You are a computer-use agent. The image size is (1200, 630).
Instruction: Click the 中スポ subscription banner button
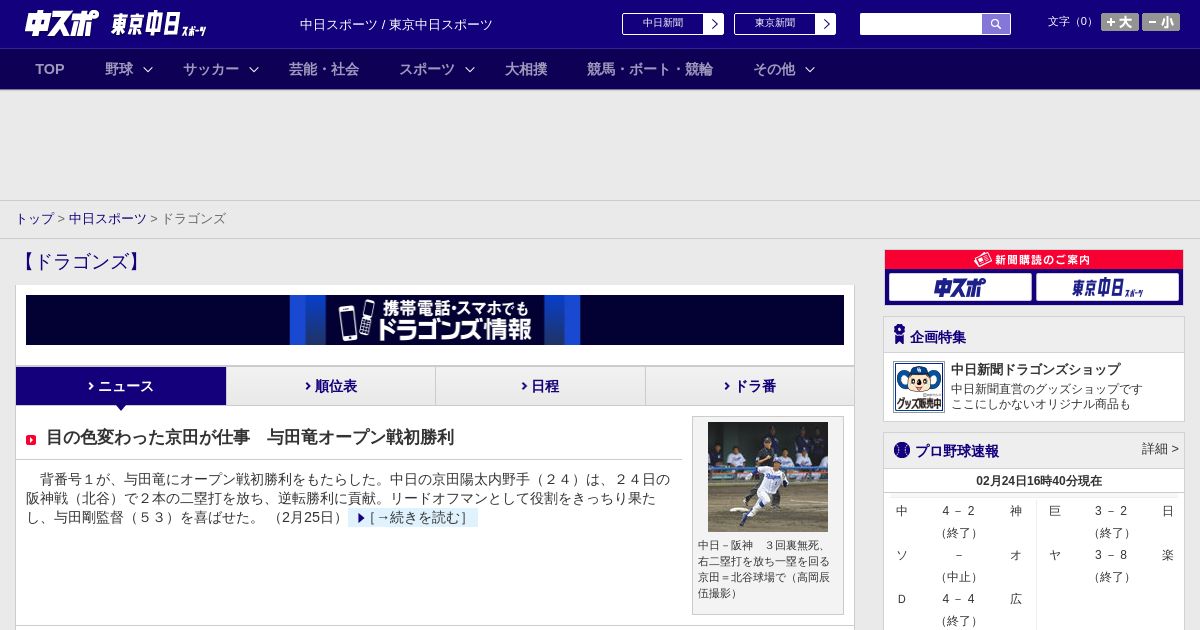pos(960,287)
